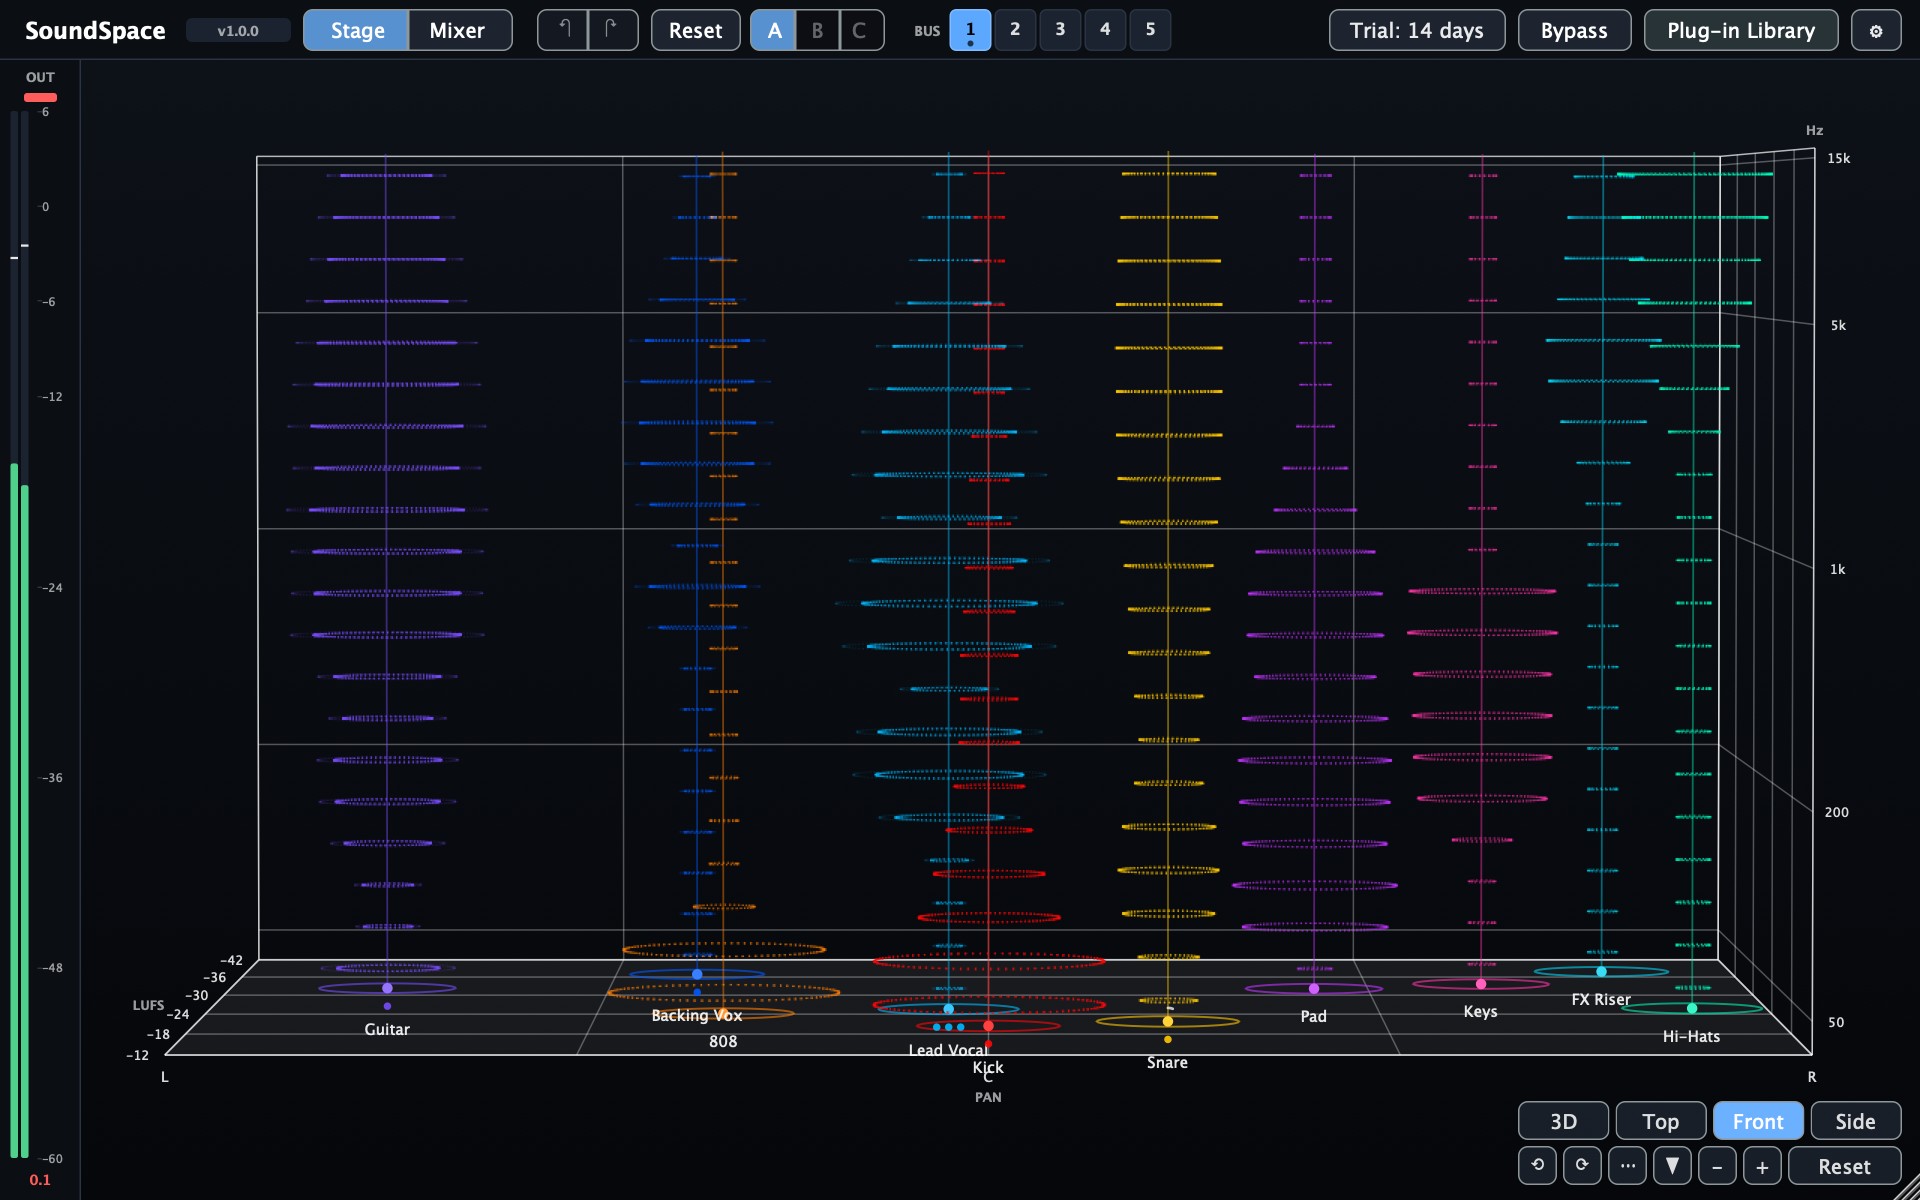Select the Snare track node
The image size is (1920, 1200).
pos(1167,1021)
